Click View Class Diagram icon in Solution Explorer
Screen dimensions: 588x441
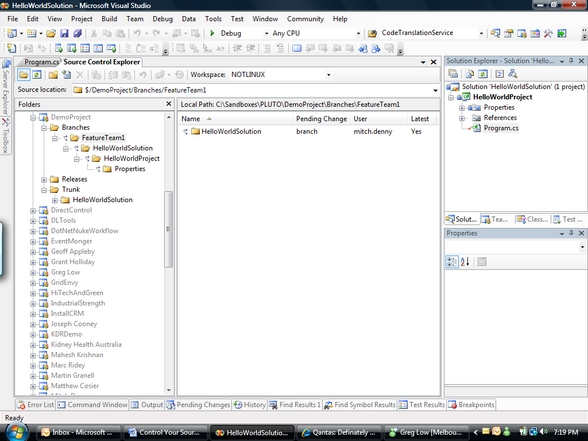click(x=513, y=74)
